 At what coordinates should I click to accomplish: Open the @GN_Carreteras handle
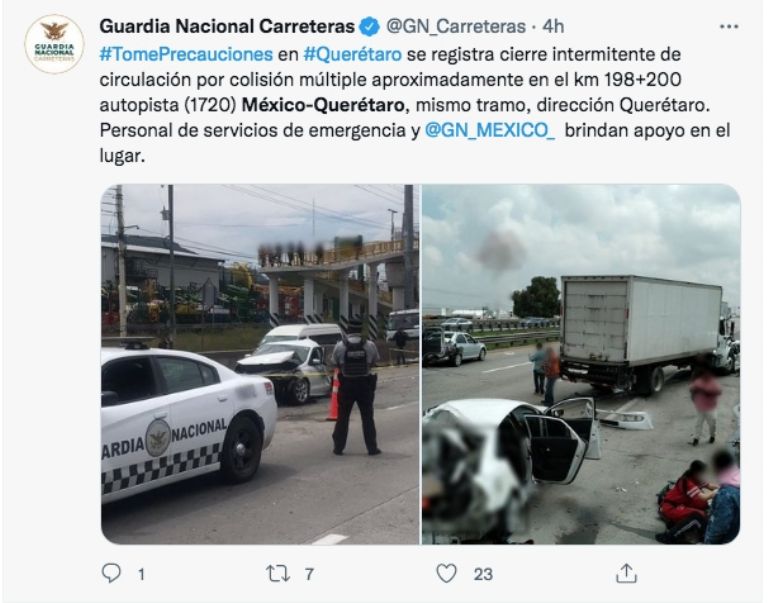[456, 26]
